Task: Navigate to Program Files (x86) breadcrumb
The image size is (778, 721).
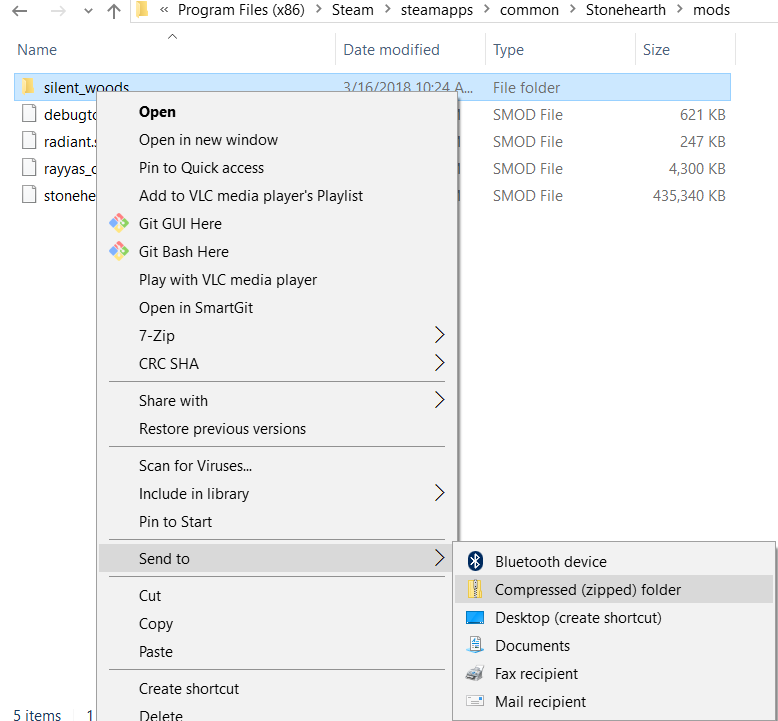Action: (241, 10)
